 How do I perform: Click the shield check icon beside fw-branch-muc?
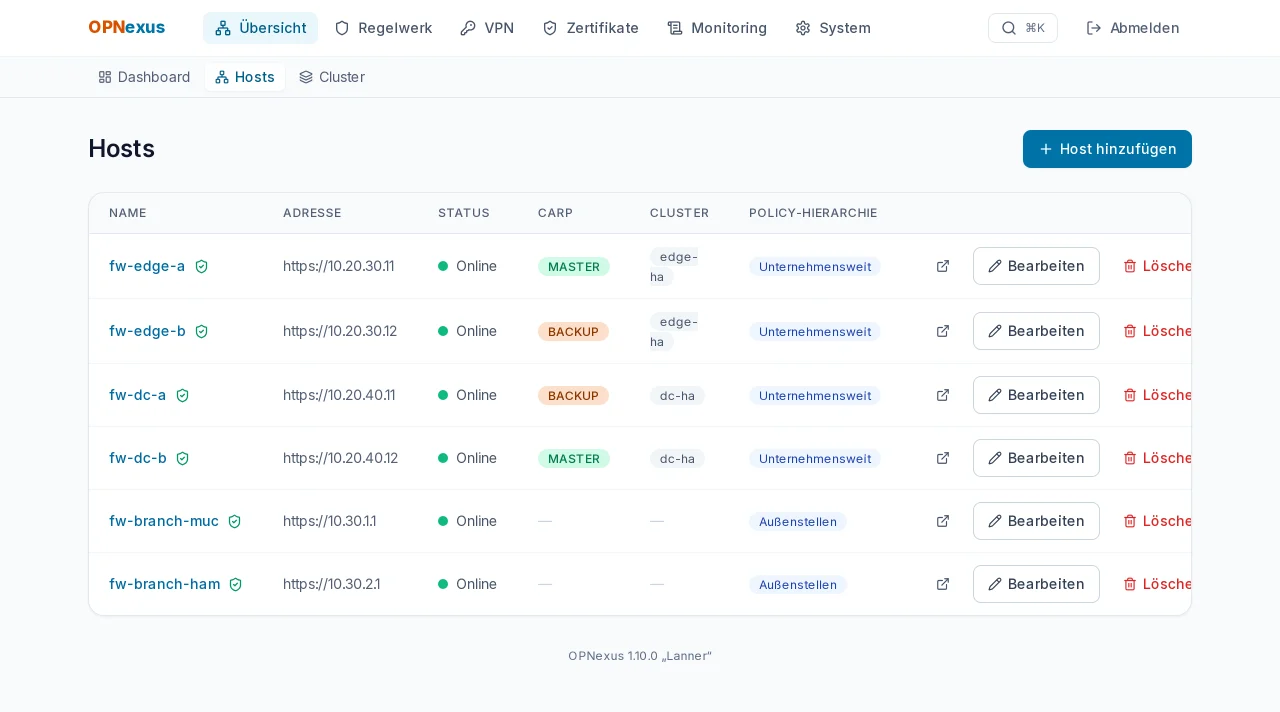coord(234,521)
